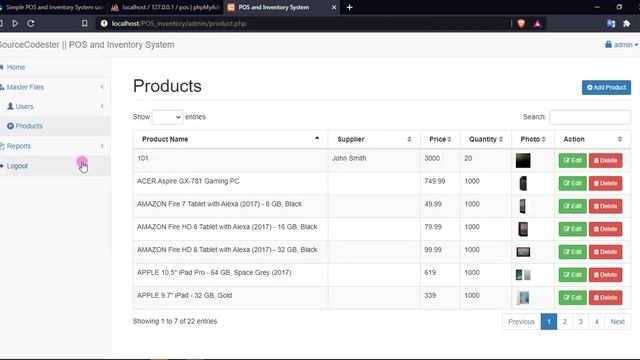Open a new browser tab
Viewport: 640px width, 360px height.
[x=349, y=7]
